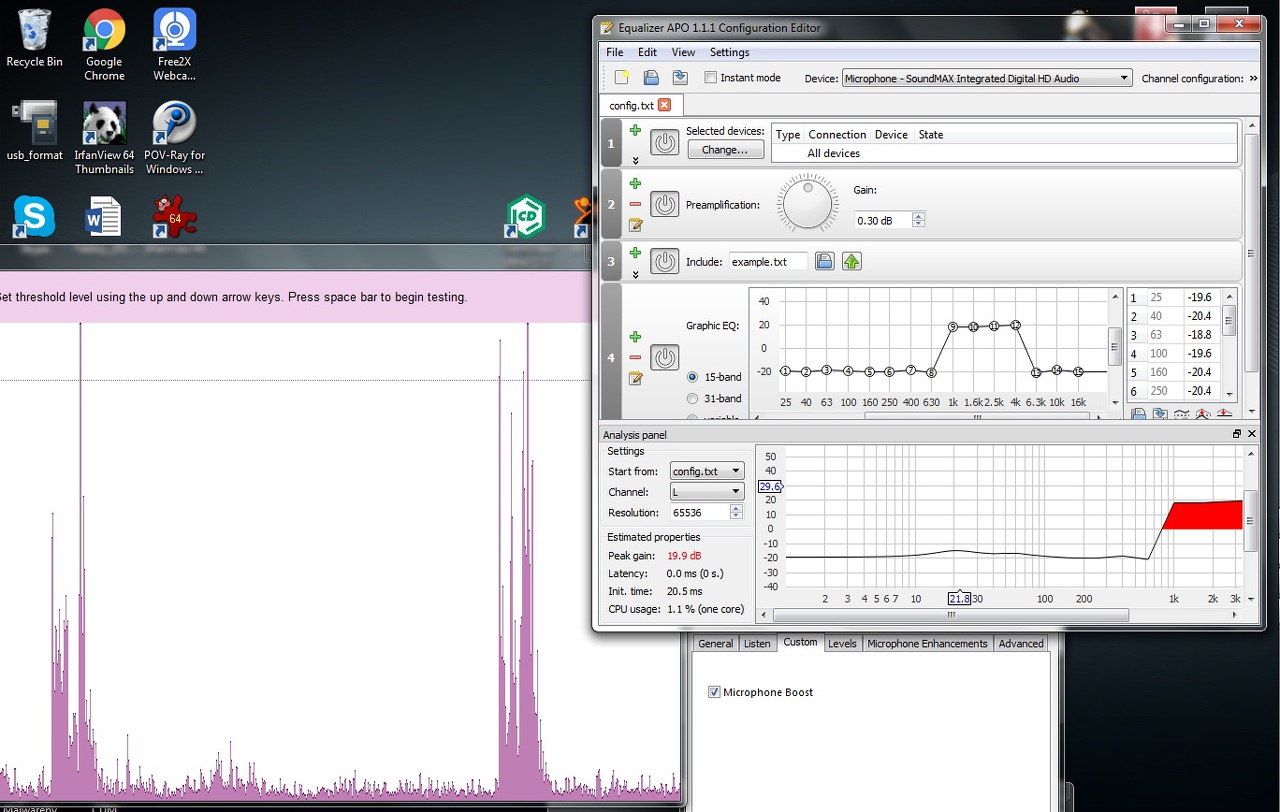The image size is (1280, 812).
Task: Click EQ band point 9 on graph
Action: click(953, 327)
